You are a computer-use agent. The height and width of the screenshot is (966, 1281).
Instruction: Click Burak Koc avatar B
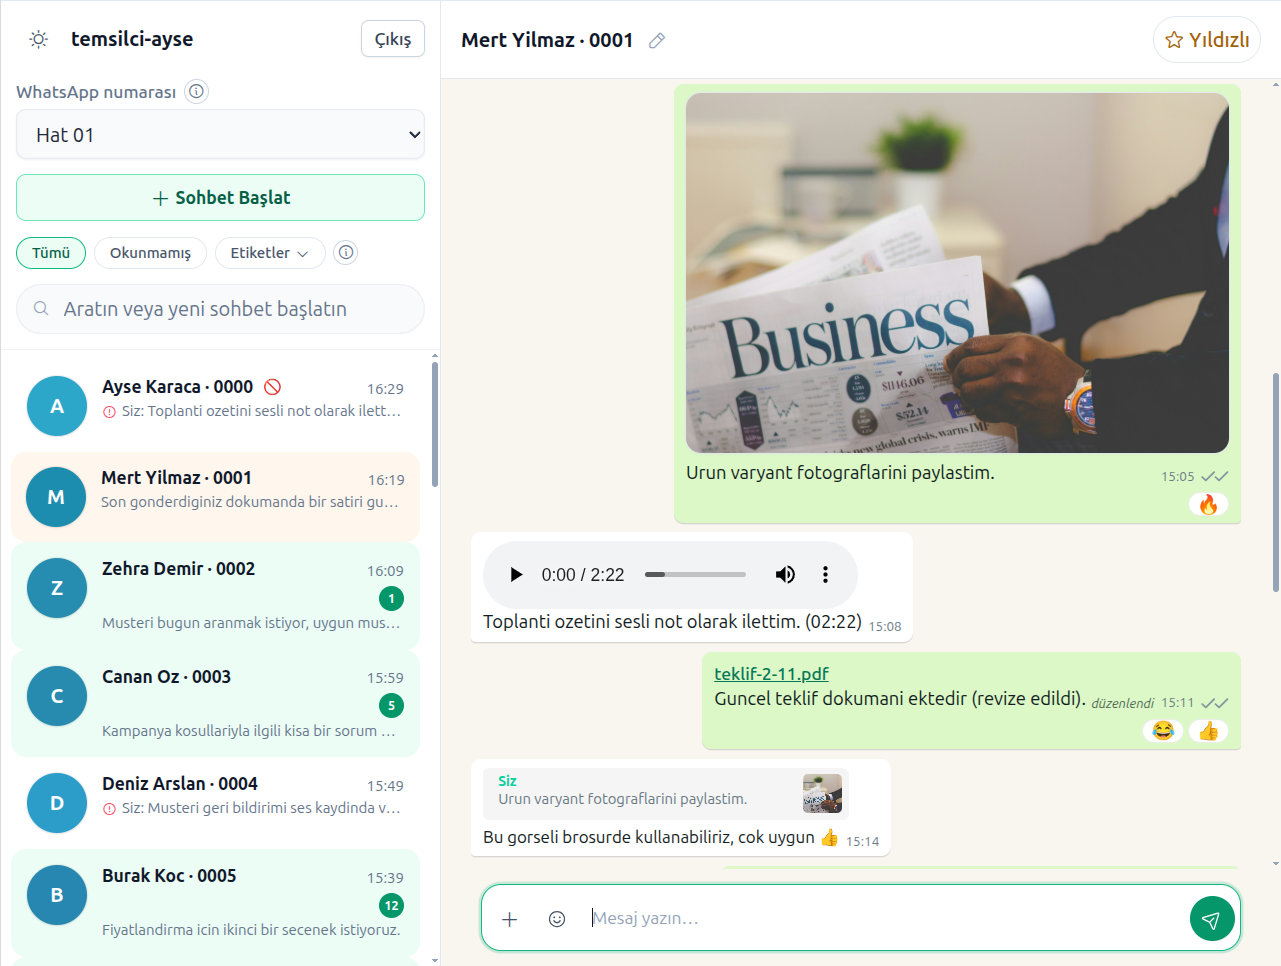click(57, 895)
